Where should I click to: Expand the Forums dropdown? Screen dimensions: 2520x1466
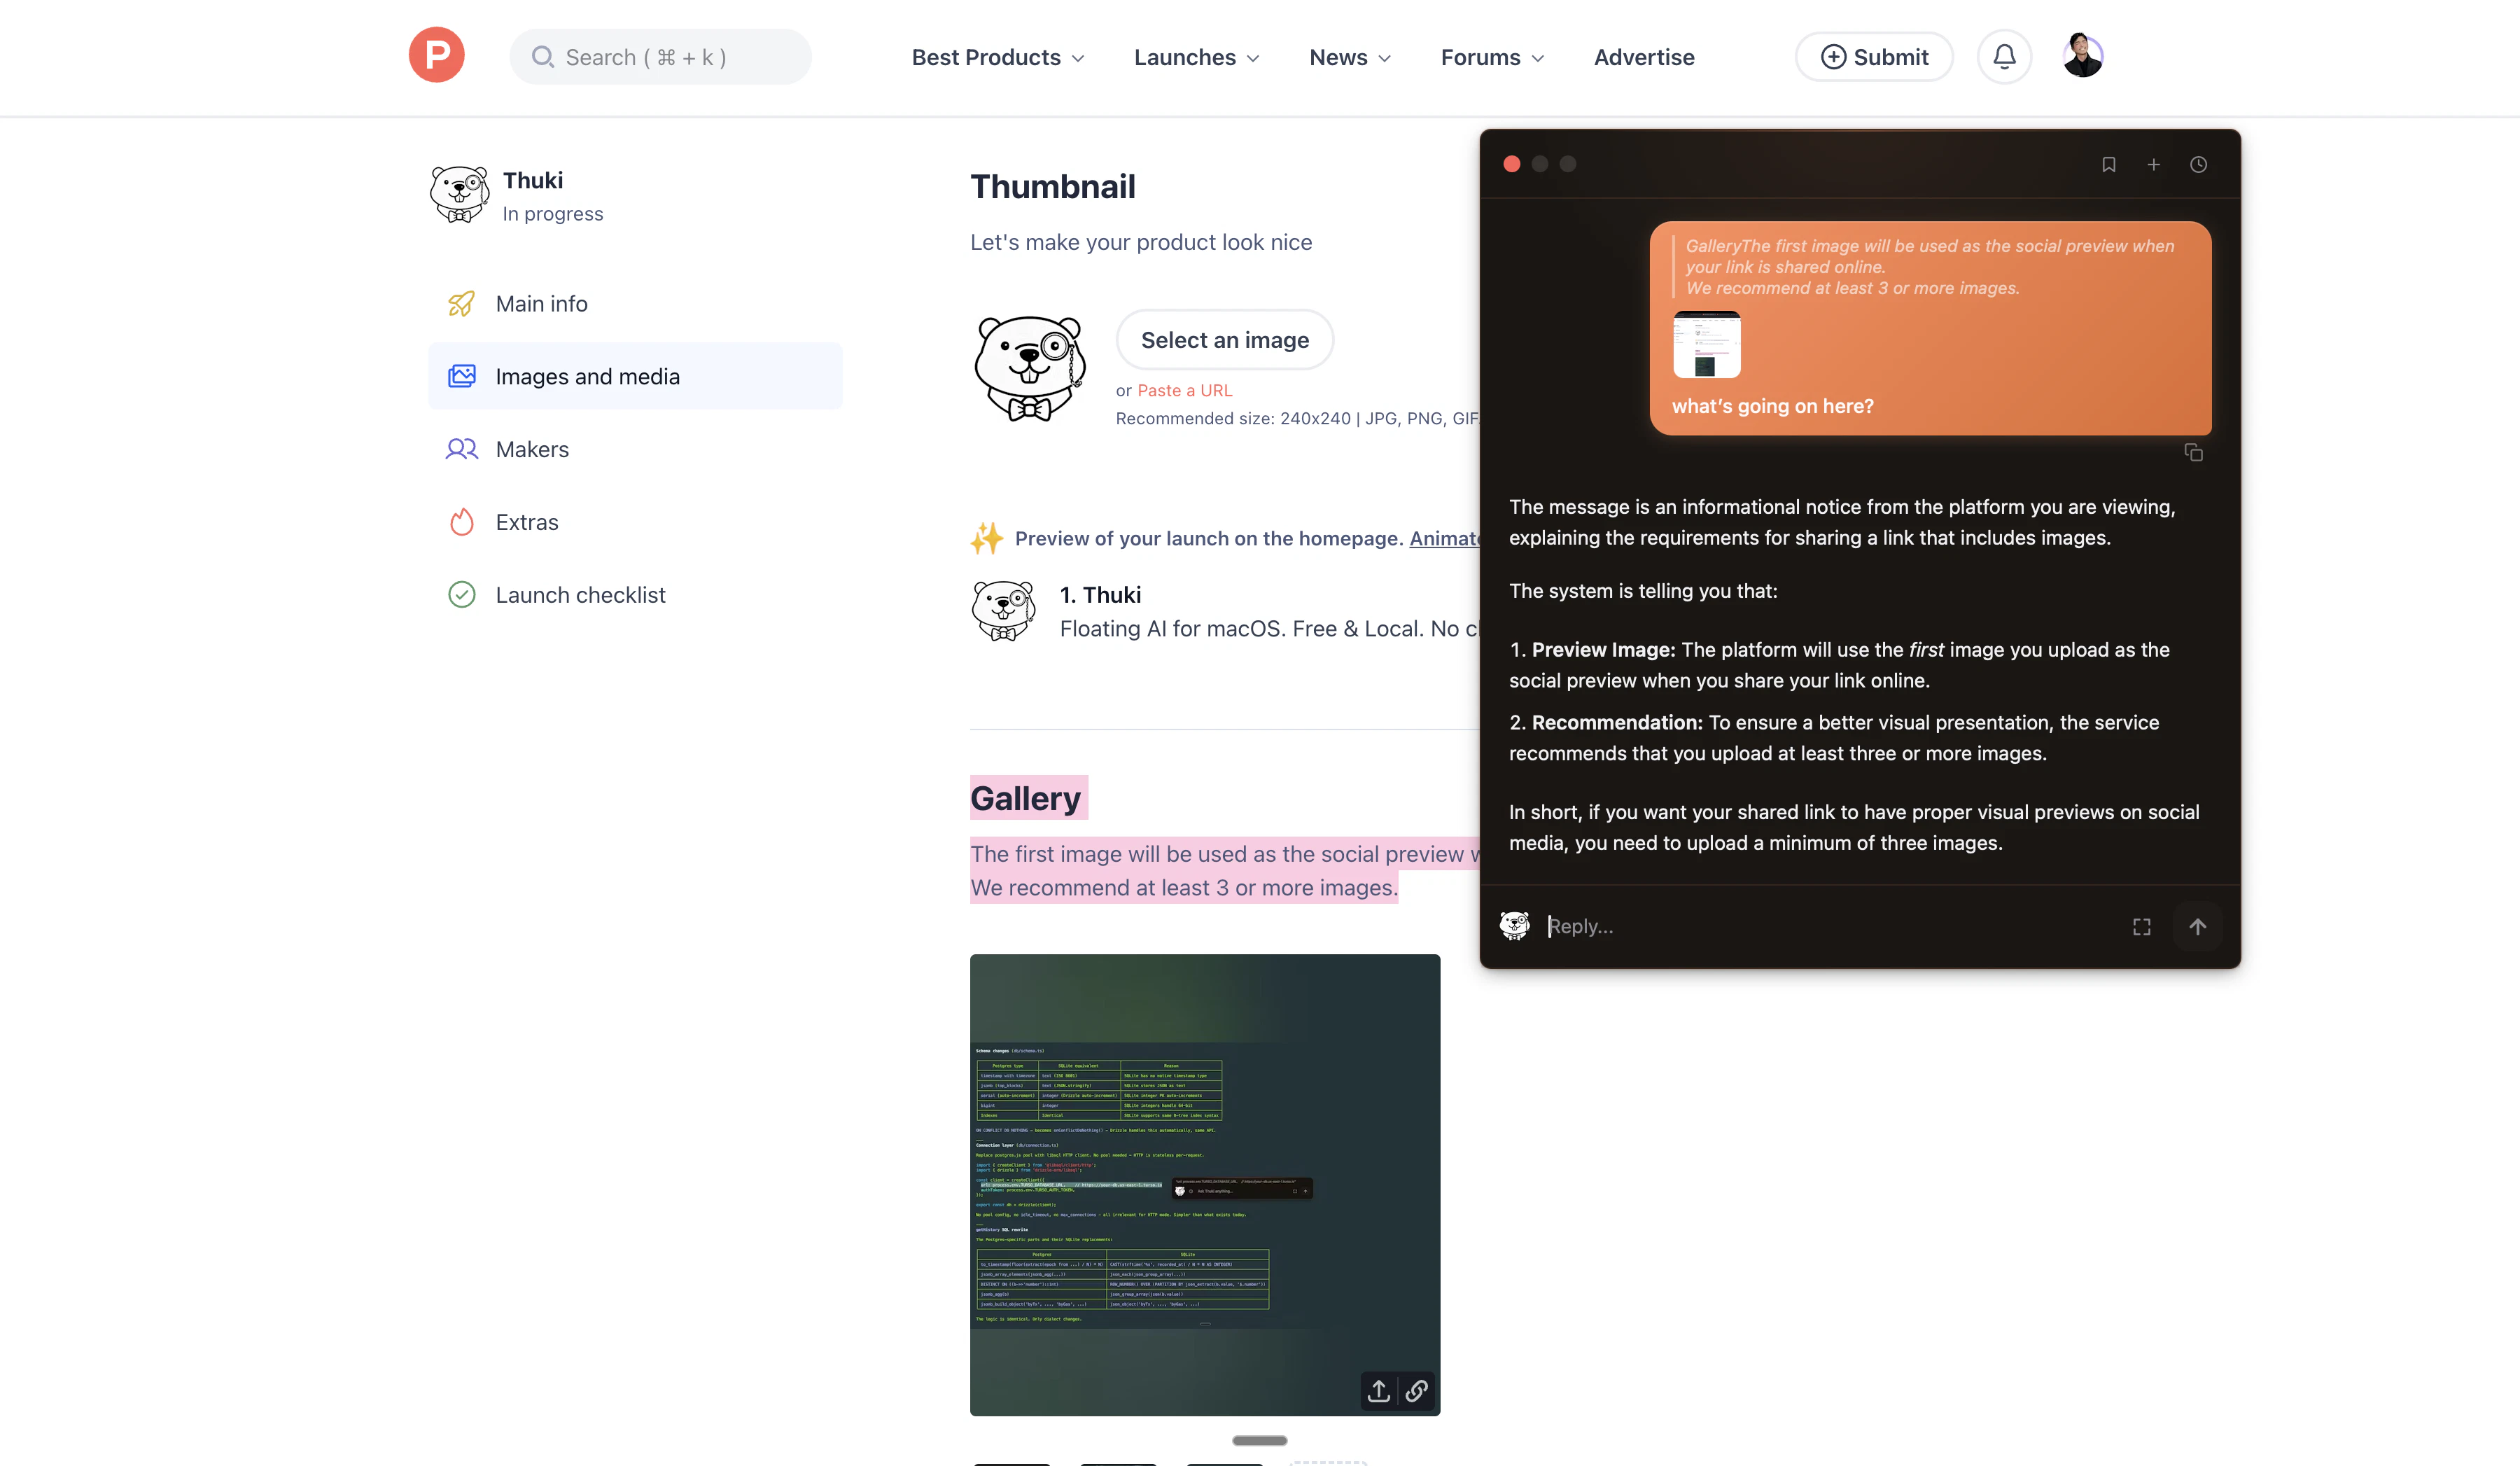pos(1491,57)
